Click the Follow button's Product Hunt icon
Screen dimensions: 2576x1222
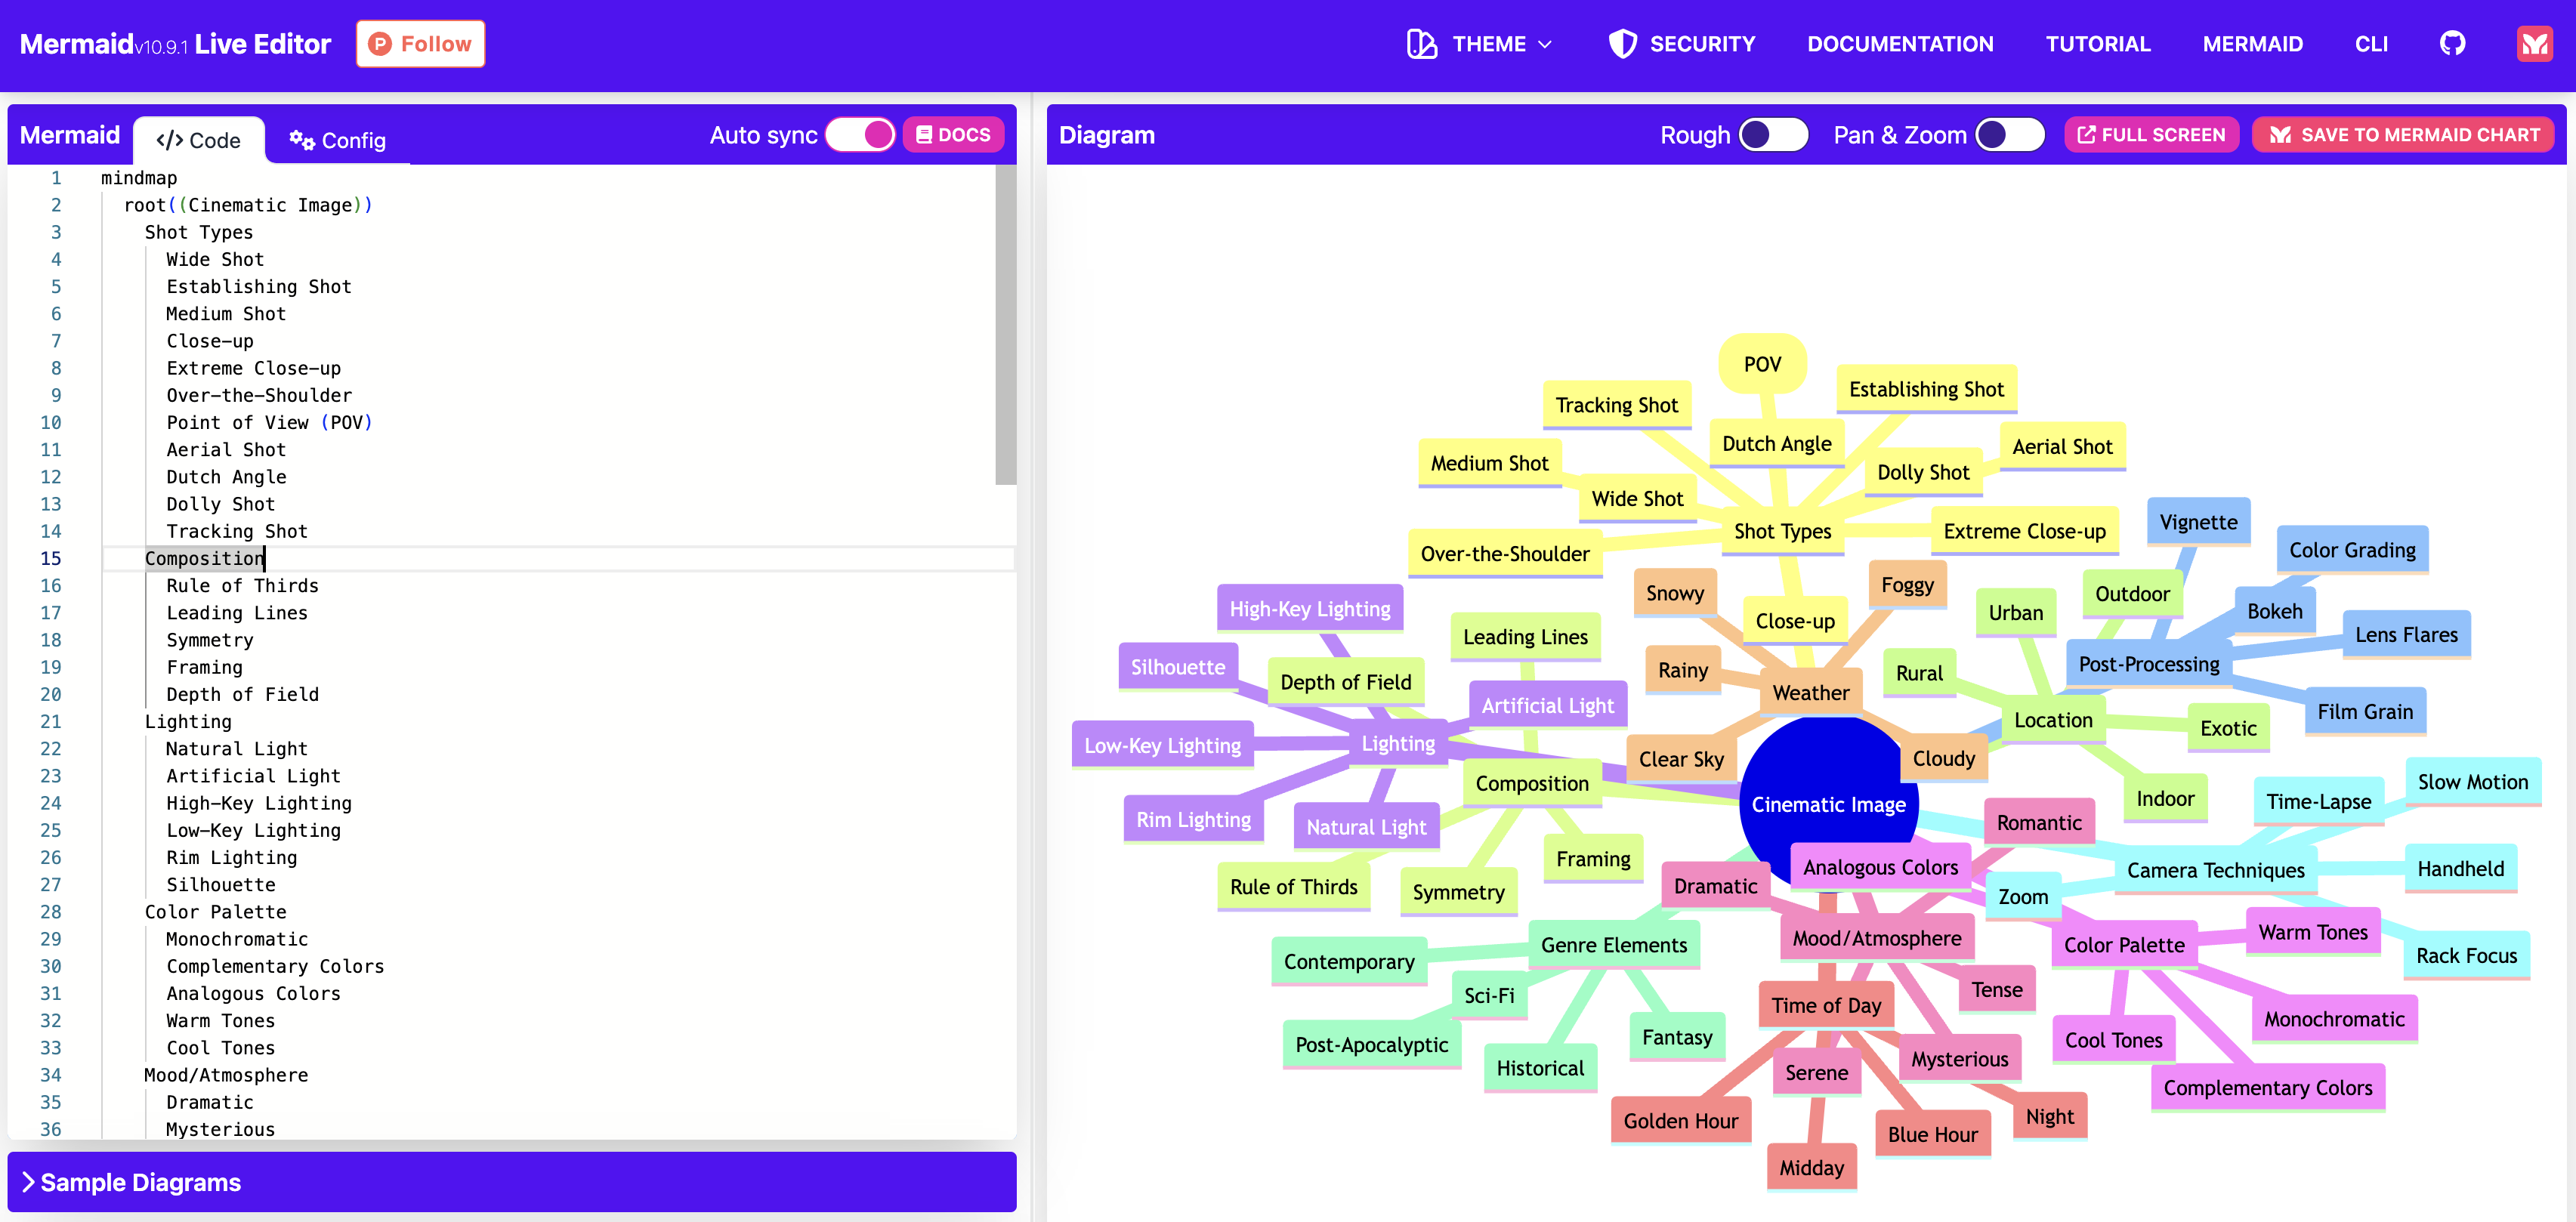click(379, 44)
